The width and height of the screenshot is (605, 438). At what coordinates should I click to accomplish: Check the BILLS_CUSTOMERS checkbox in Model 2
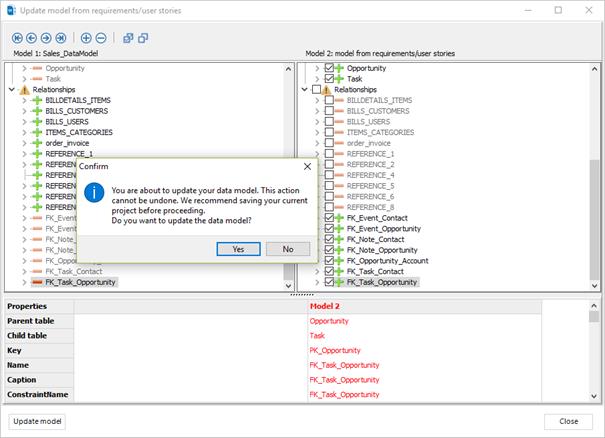tap(329, 111)
